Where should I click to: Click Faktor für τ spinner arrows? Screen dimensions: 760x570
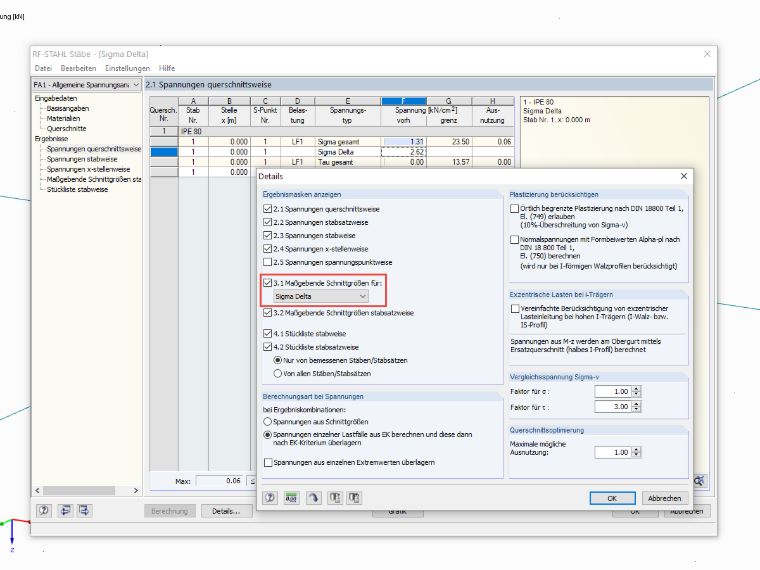coord(636,407)
